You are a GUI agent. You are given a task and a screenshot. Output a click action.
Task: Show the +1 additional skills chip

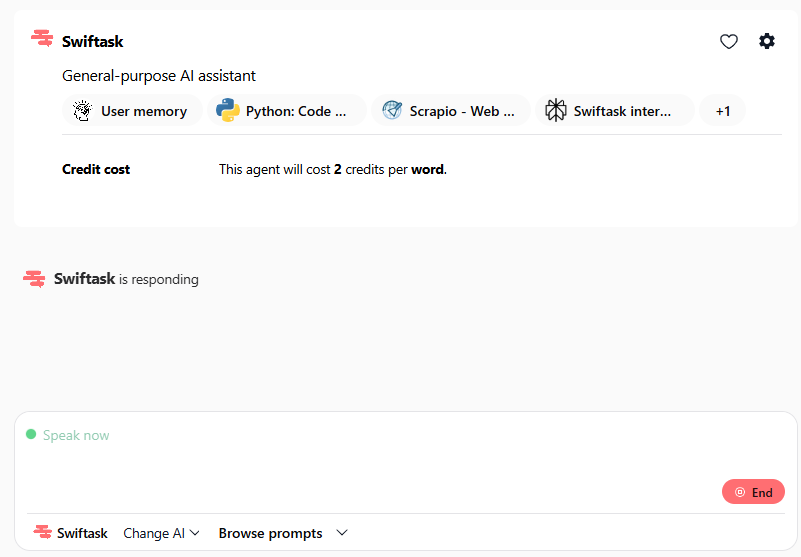(722, 110)
